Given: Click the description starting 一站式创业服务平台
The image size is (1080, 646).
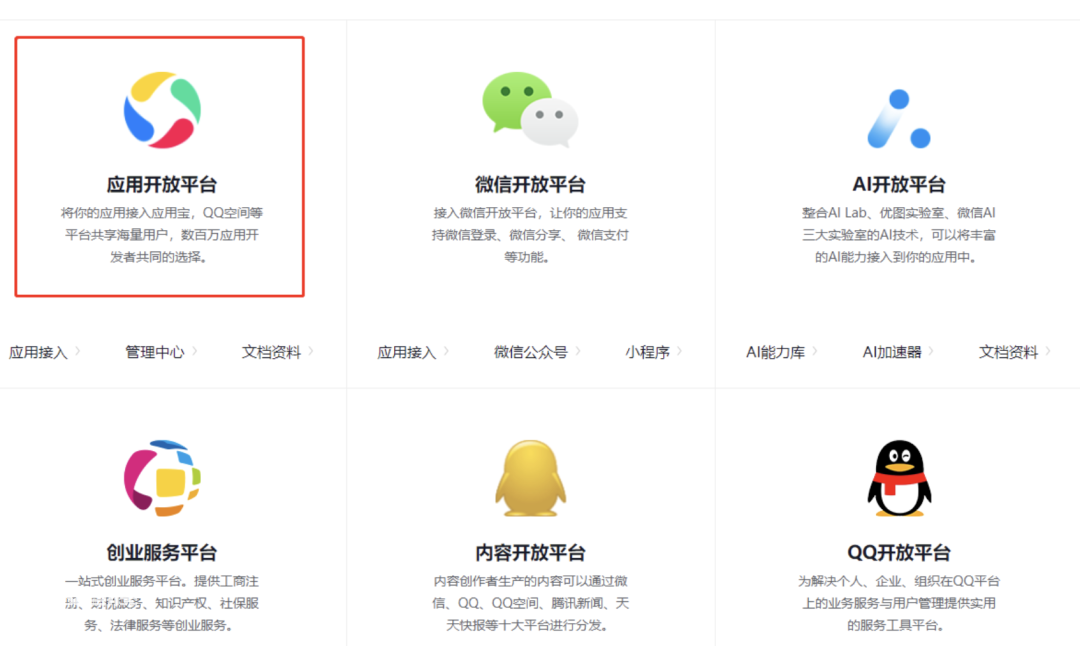Looking at the screenshot, I should [x=162, y=603].
